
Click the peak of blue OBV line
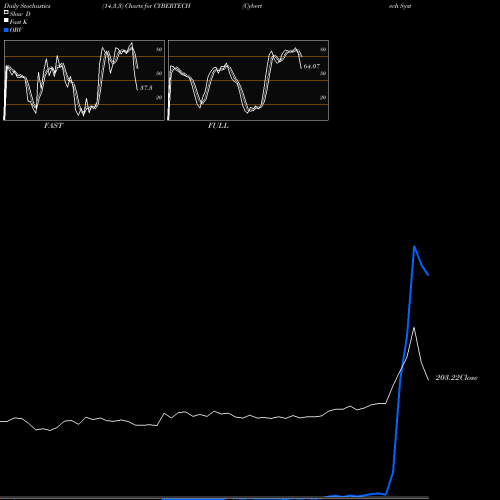(414, 246)
